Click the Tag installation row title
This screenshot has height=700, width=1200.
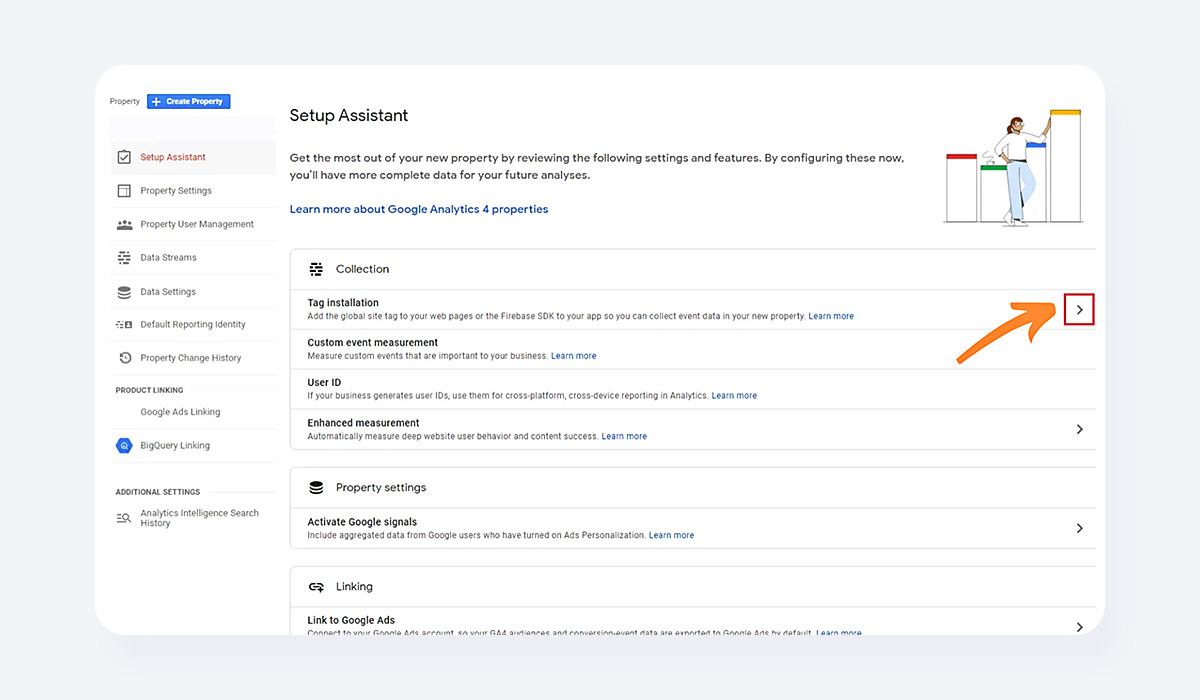click(x=343, y=303)
